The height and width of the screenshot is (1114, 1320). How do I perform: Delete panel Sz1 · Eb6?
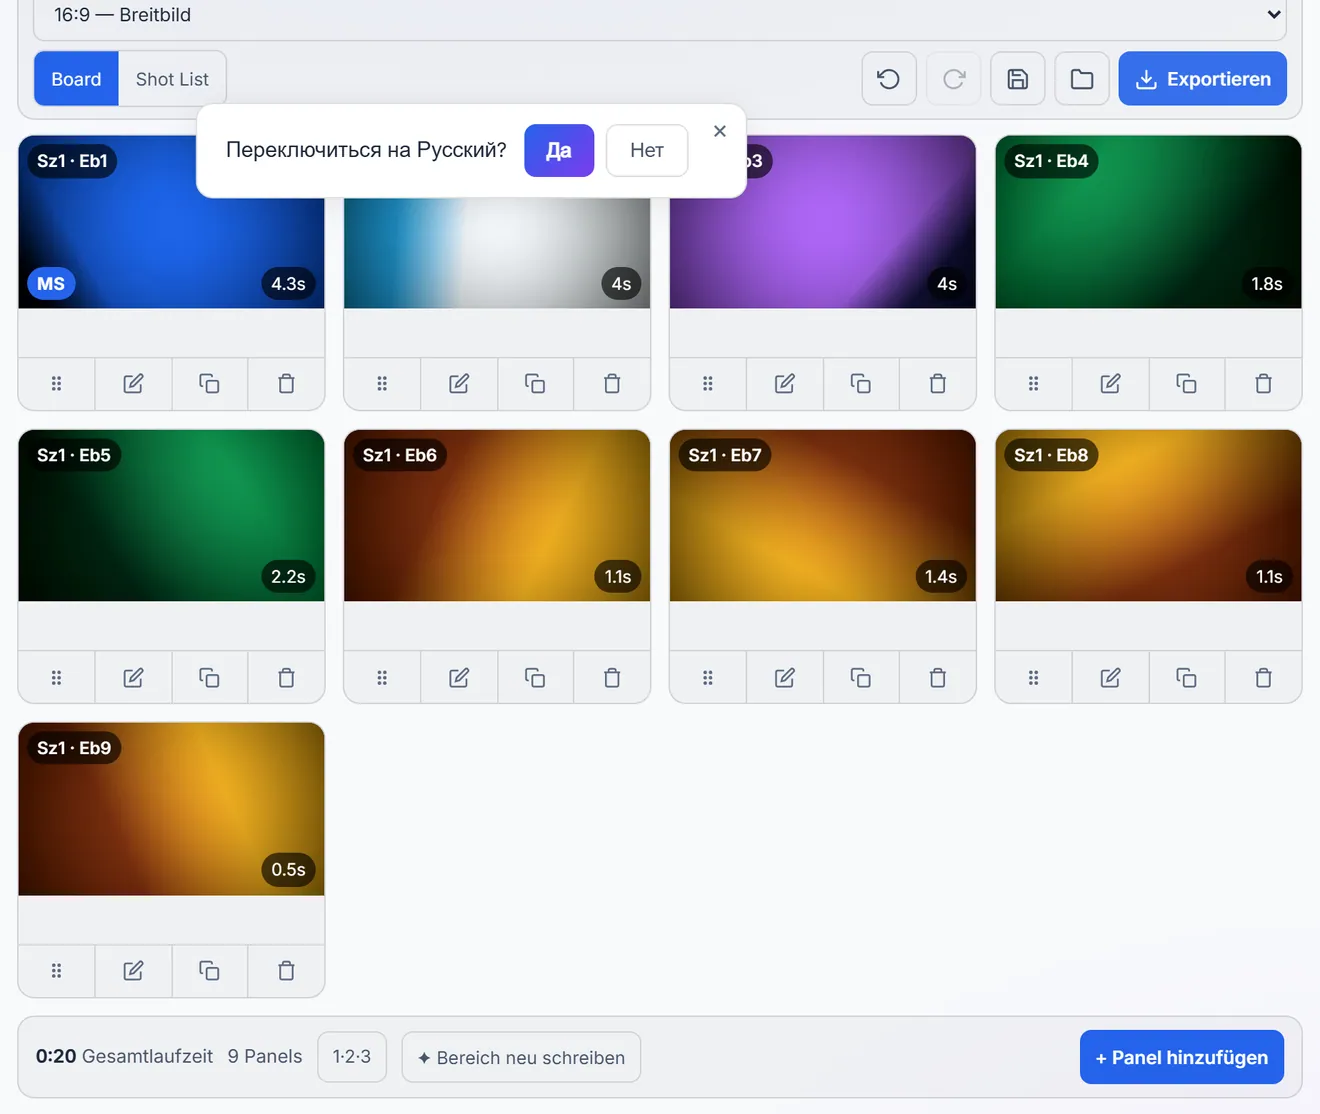(612, 678)
